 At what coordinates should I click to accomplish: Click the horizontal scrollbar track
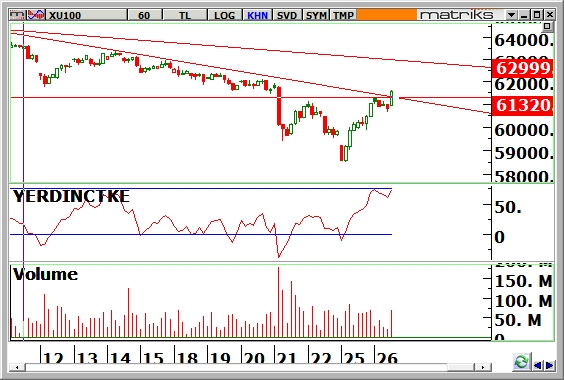tap(236, 367)
